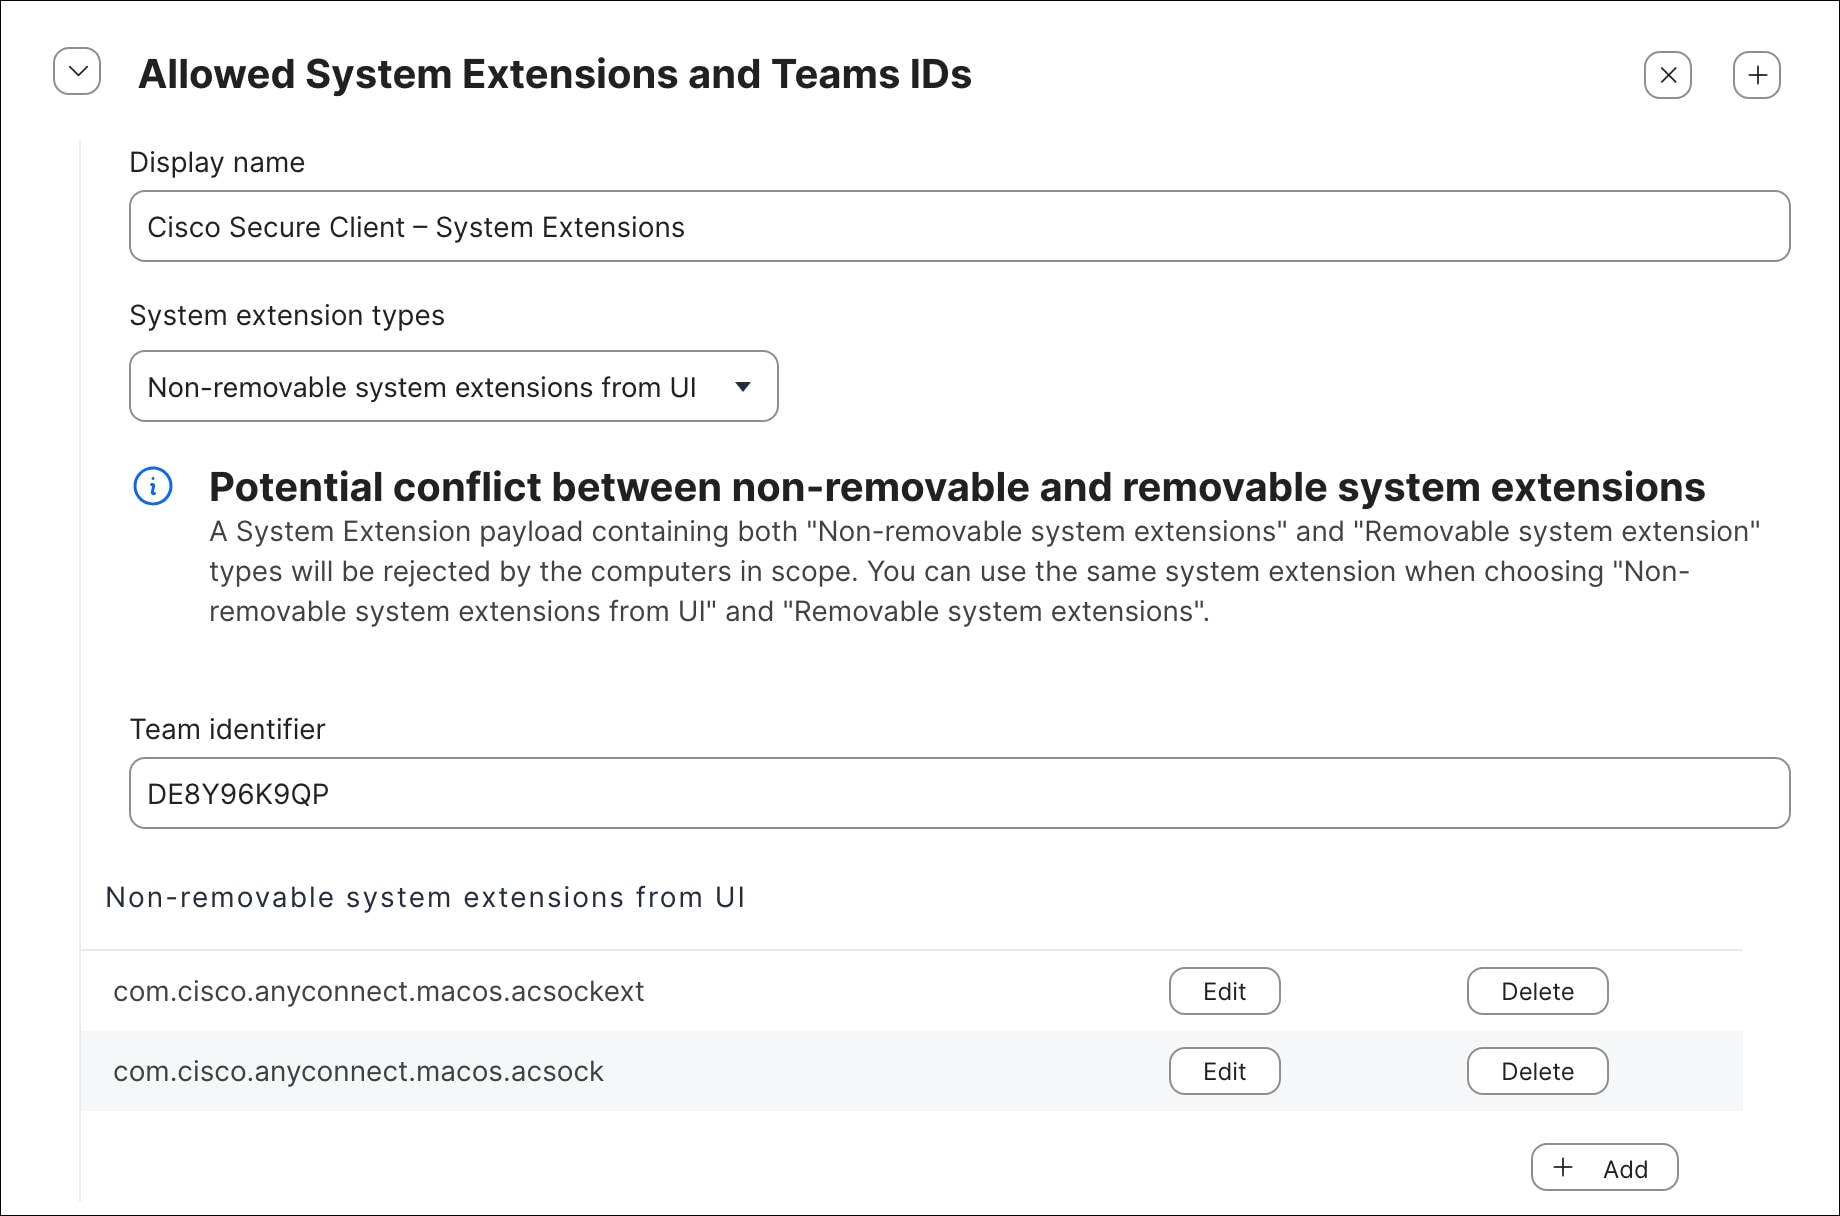Collapse the Allowed System Extensions section chevron
The width and height of the screenshot is (1840, 1216).
tap(77, 71)
